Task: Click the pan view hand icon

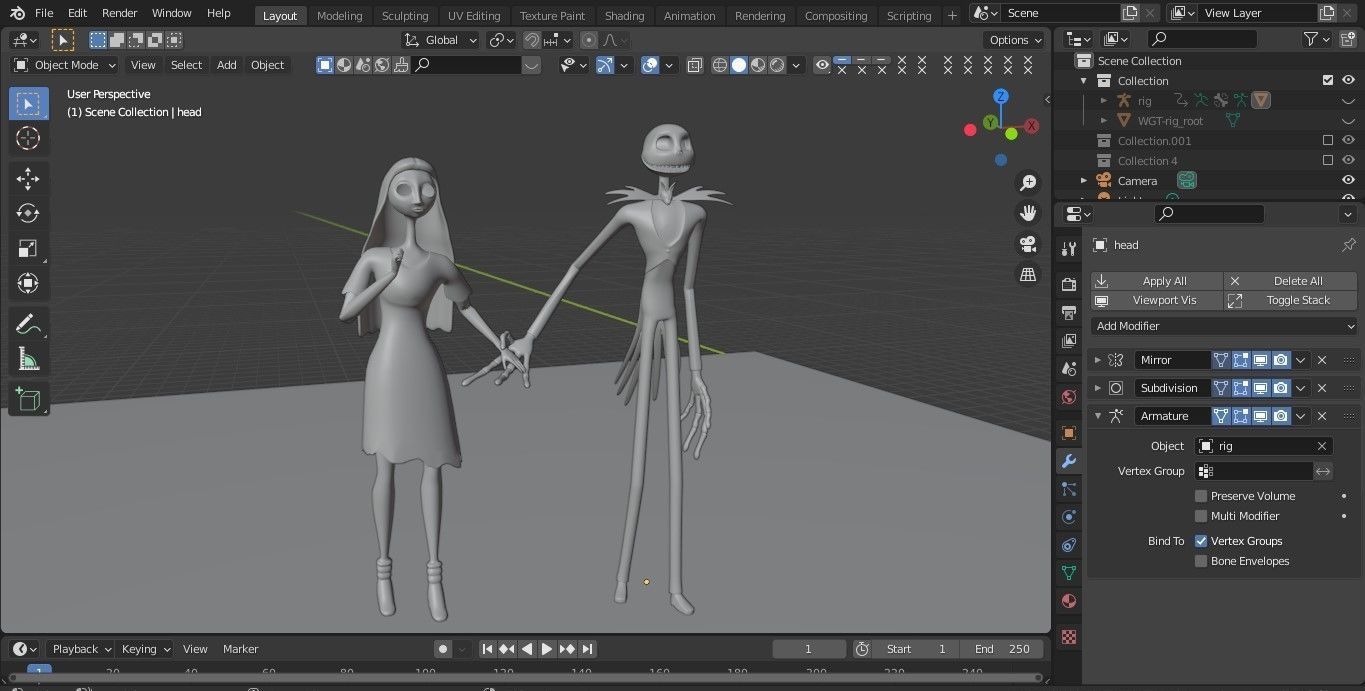Action: pos(1027,213)
